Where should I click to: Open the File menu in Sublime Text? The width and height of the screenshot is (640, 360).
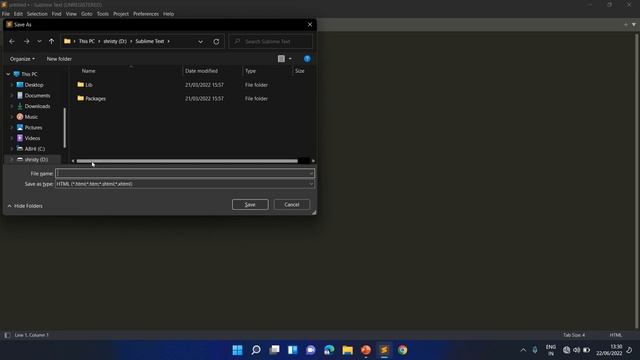(x=6, y=14)
